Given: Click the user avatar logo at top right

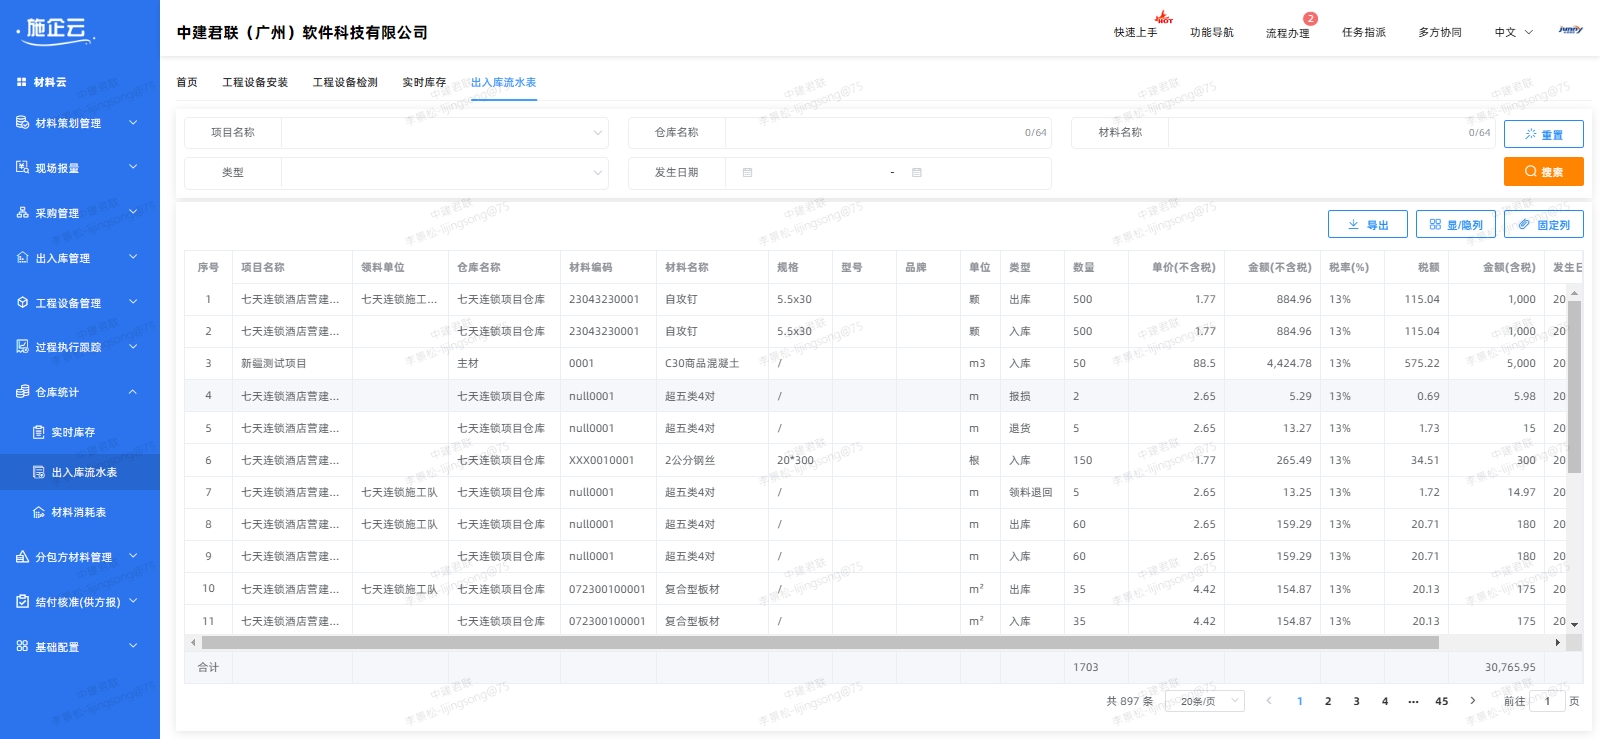Looking at the screenshot, I should point(1570,31).
